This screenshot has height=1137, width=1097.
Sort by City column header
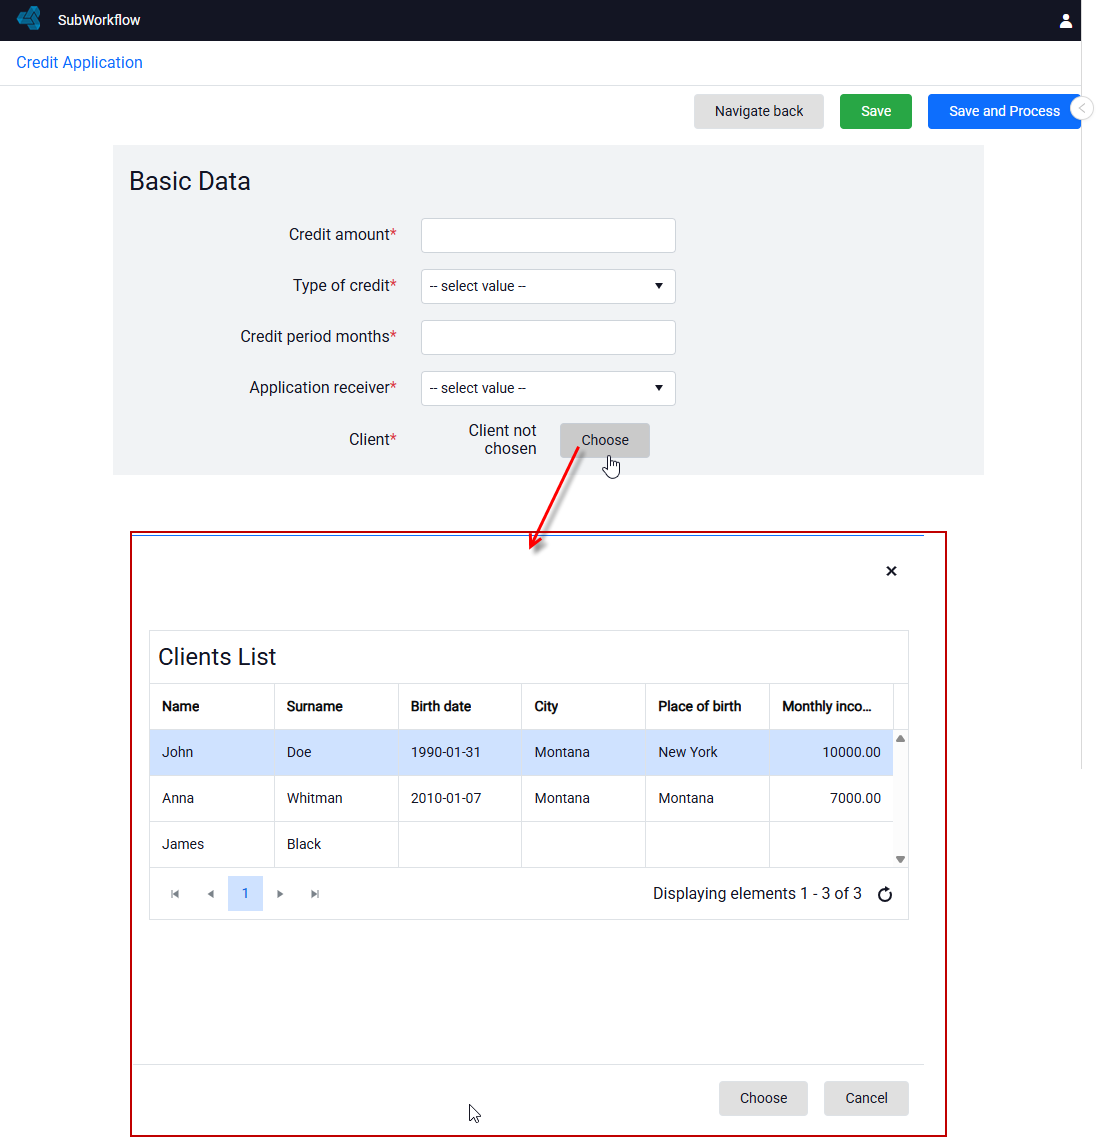point(584,706)
